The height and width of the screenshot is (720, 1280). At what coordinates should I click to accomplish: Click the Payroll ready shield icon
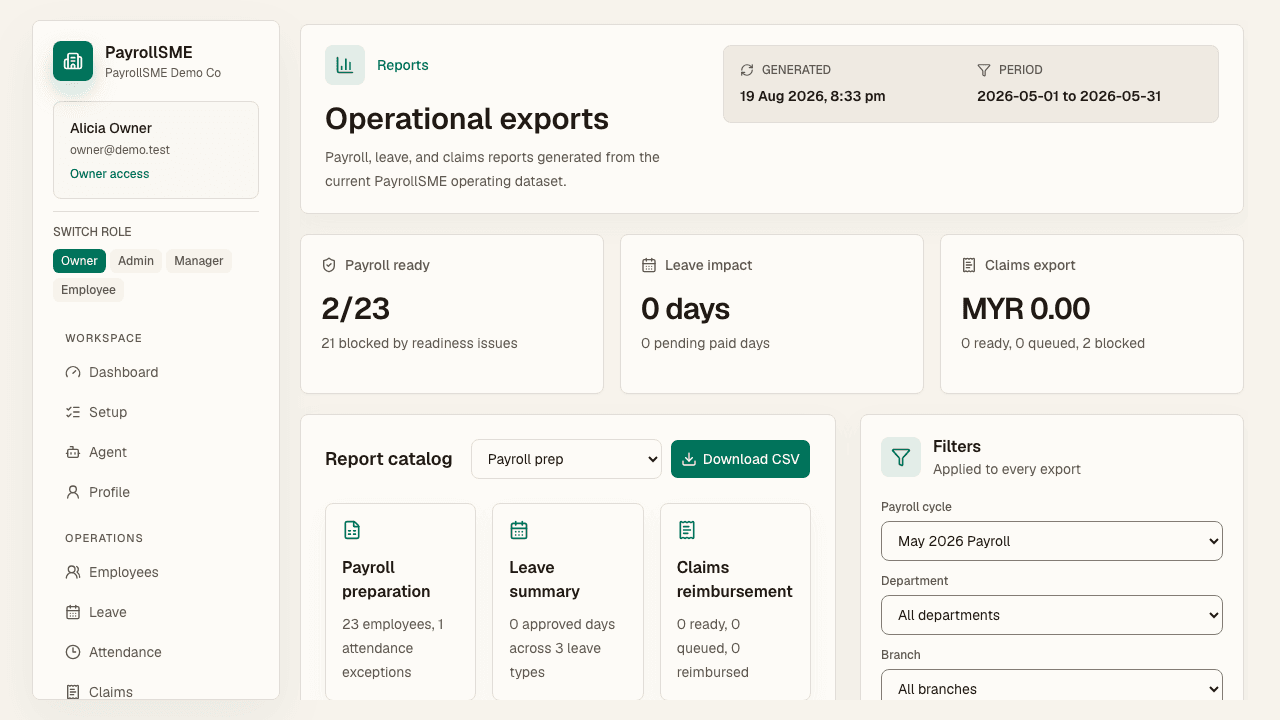[x=329, y=265]
